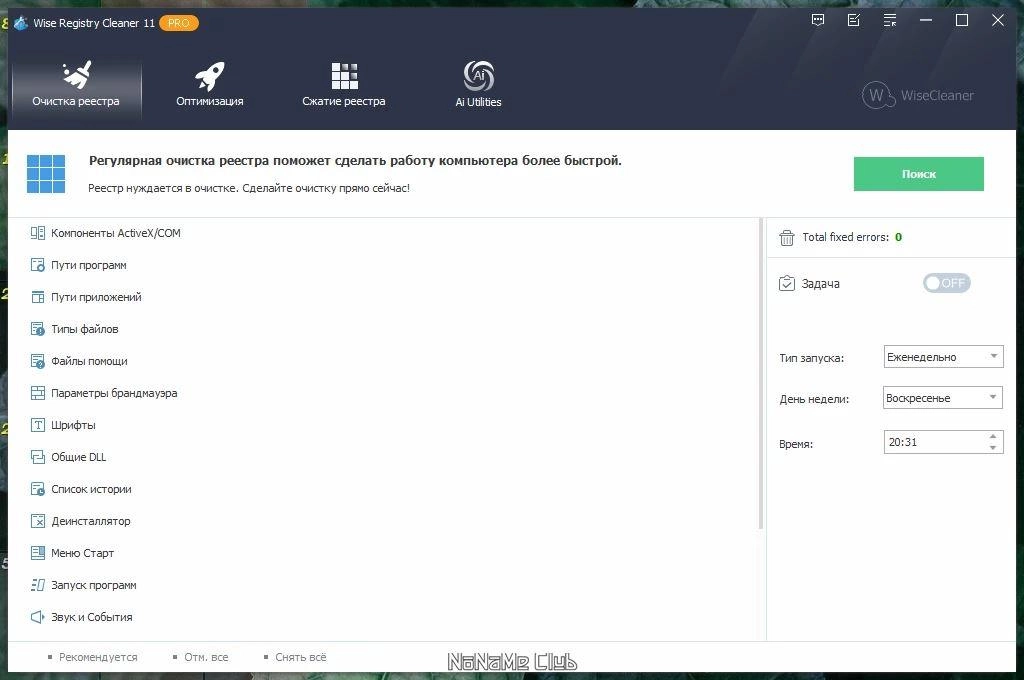Click the Рекомендуется selection link
Screen dimensions: 1024x680
[98, 657]
